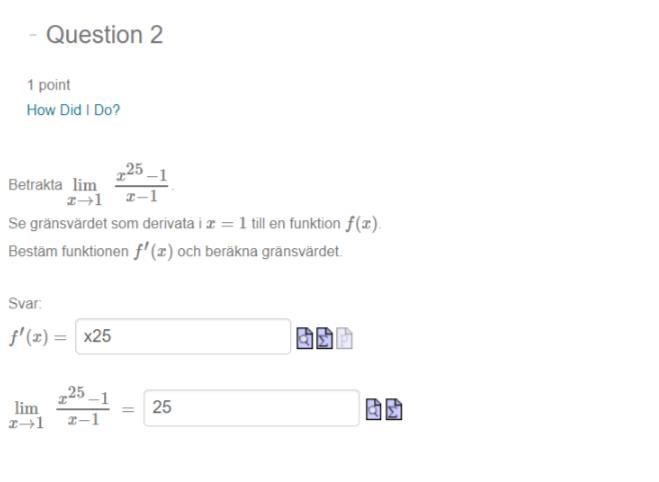Viewport: 659px width, 482px height.
Task: Click the f′(x) answer field containing x25
Action: 183,337
